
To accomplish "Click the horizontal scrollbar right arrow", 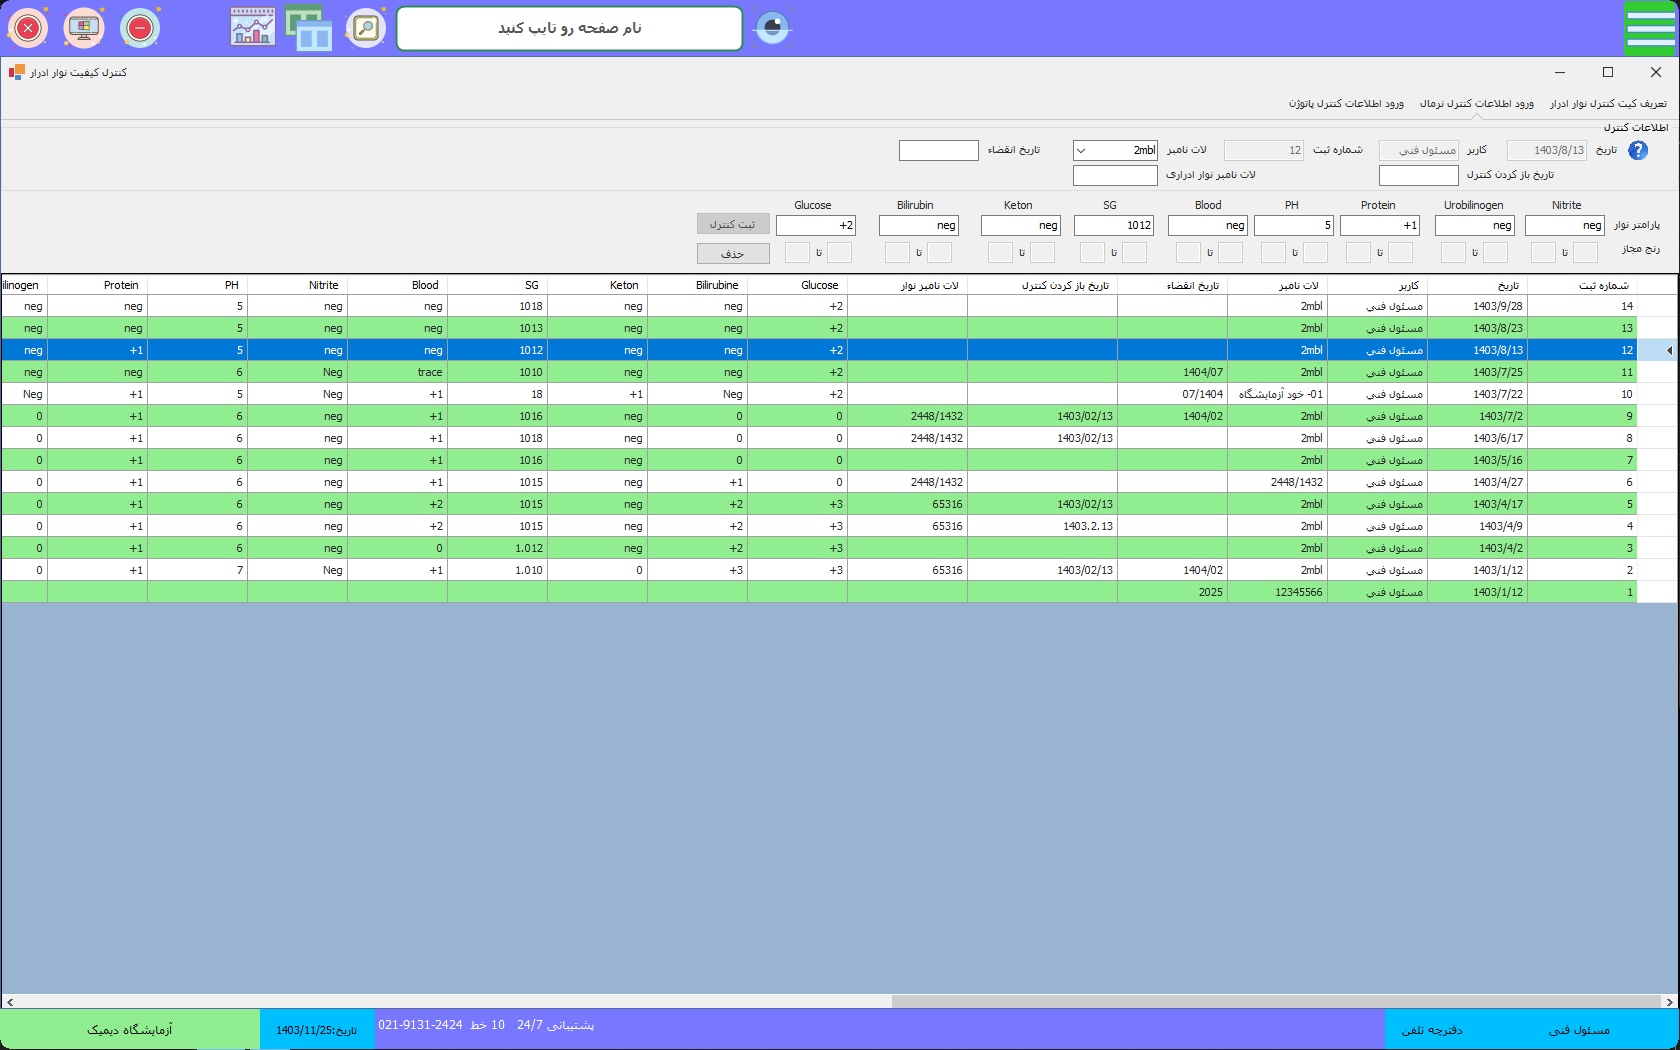I will (1669, 1001).
